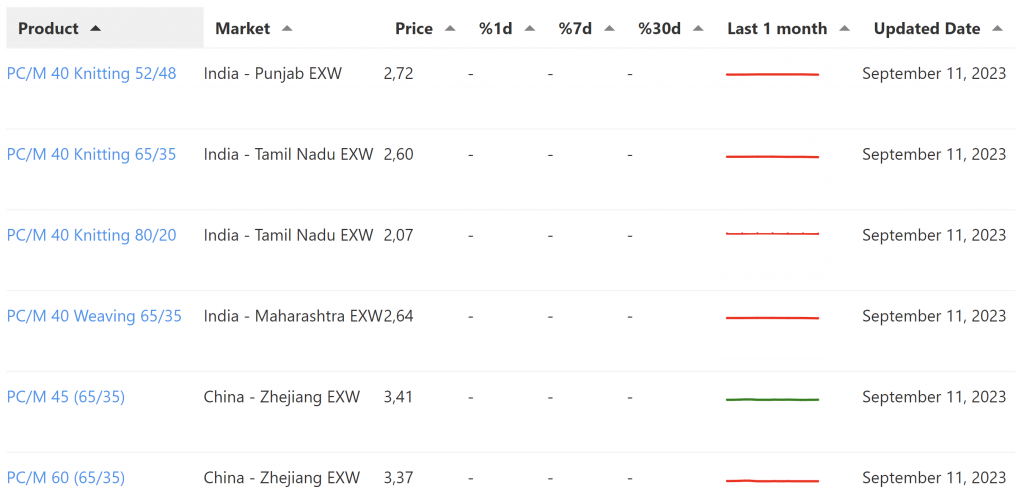Screen dimensions: 1024x495
Task: Click the %30d column sort arrow
Action: coord(698,29)
